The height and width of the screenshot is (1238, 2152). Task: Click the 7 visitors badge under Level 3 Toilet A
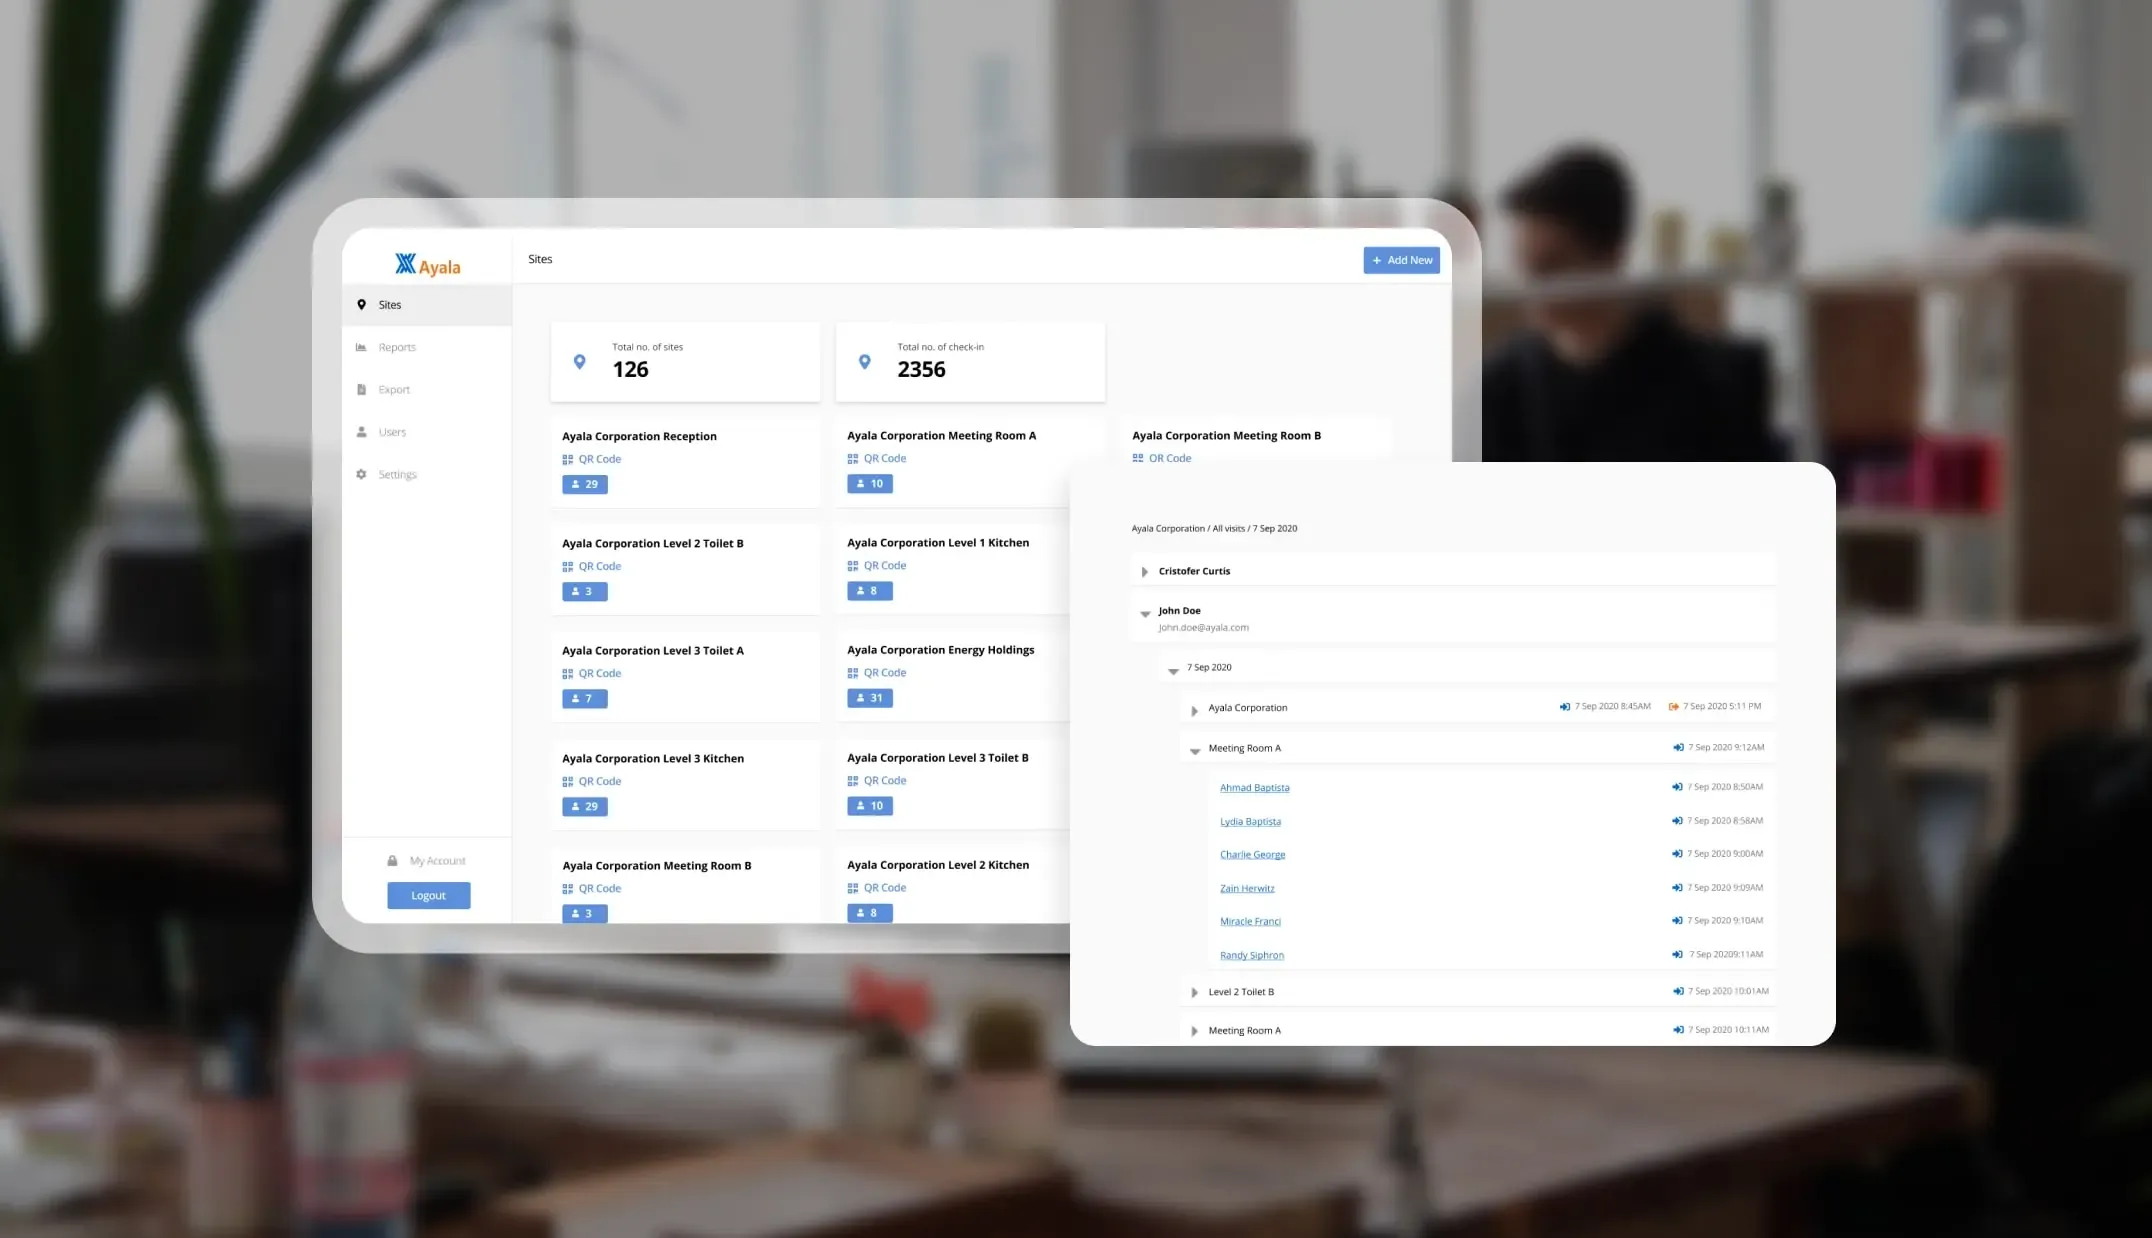click(585, 699)
